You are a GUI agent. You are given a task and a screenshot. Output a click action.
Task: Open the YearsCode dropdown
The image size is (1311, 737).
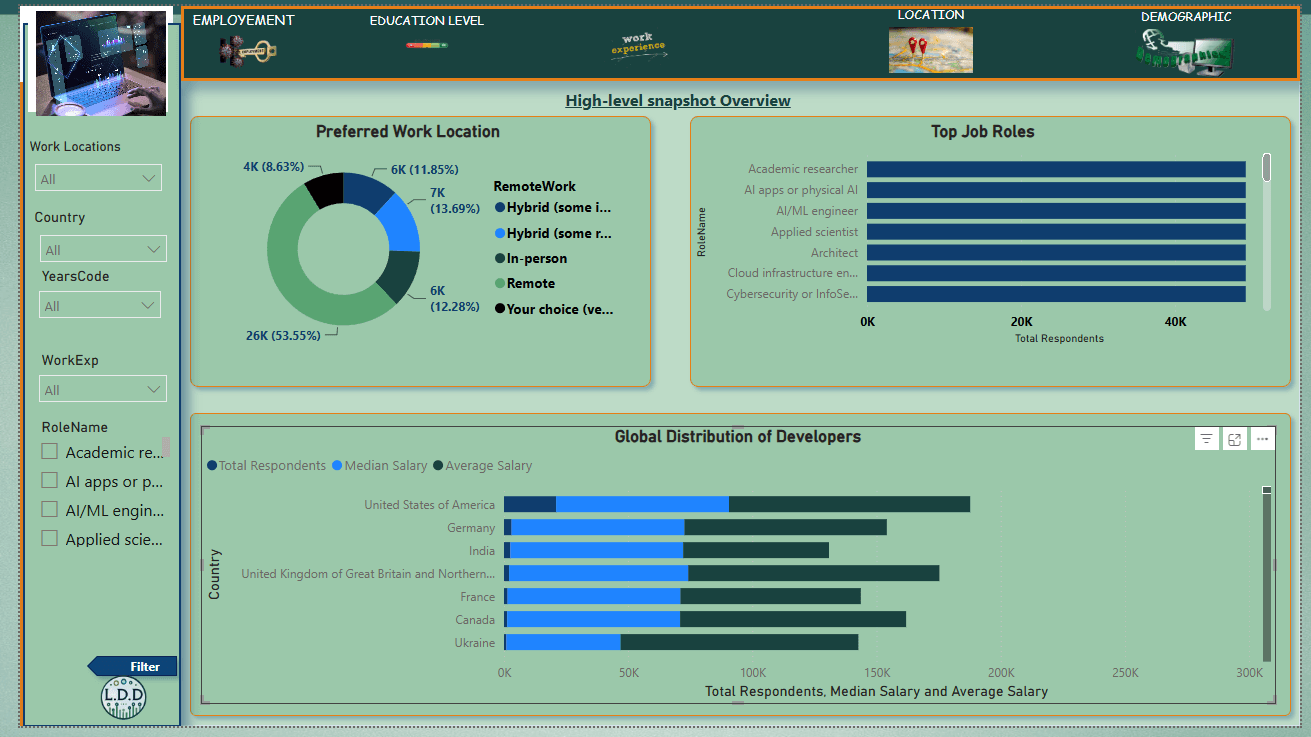point(100,305)
